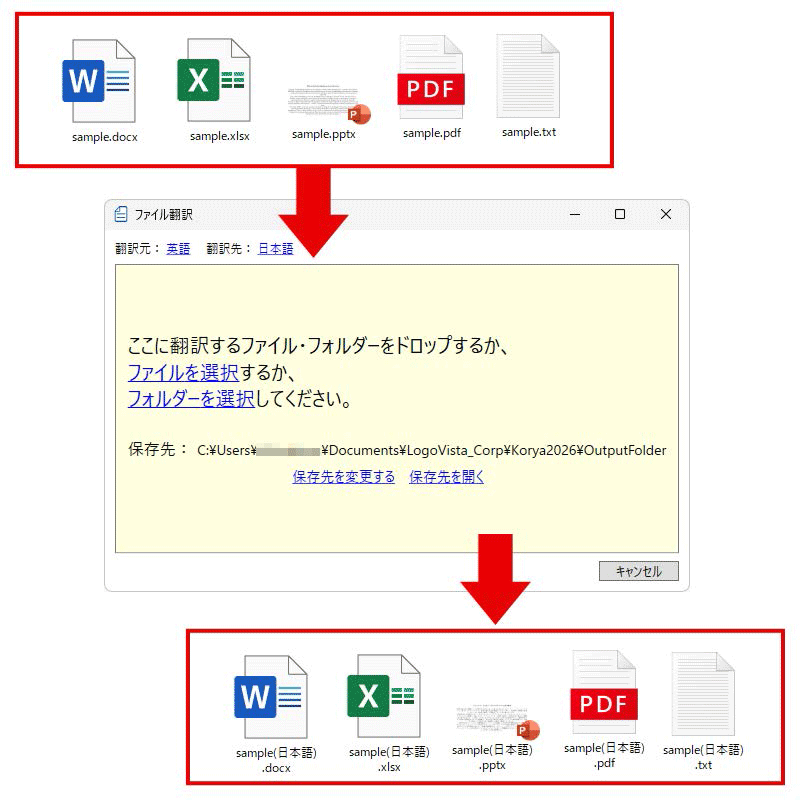
Task: Click the translated sample(日本語).pptx PowerPoint thumbnail
Action: (x=496, y=716)
